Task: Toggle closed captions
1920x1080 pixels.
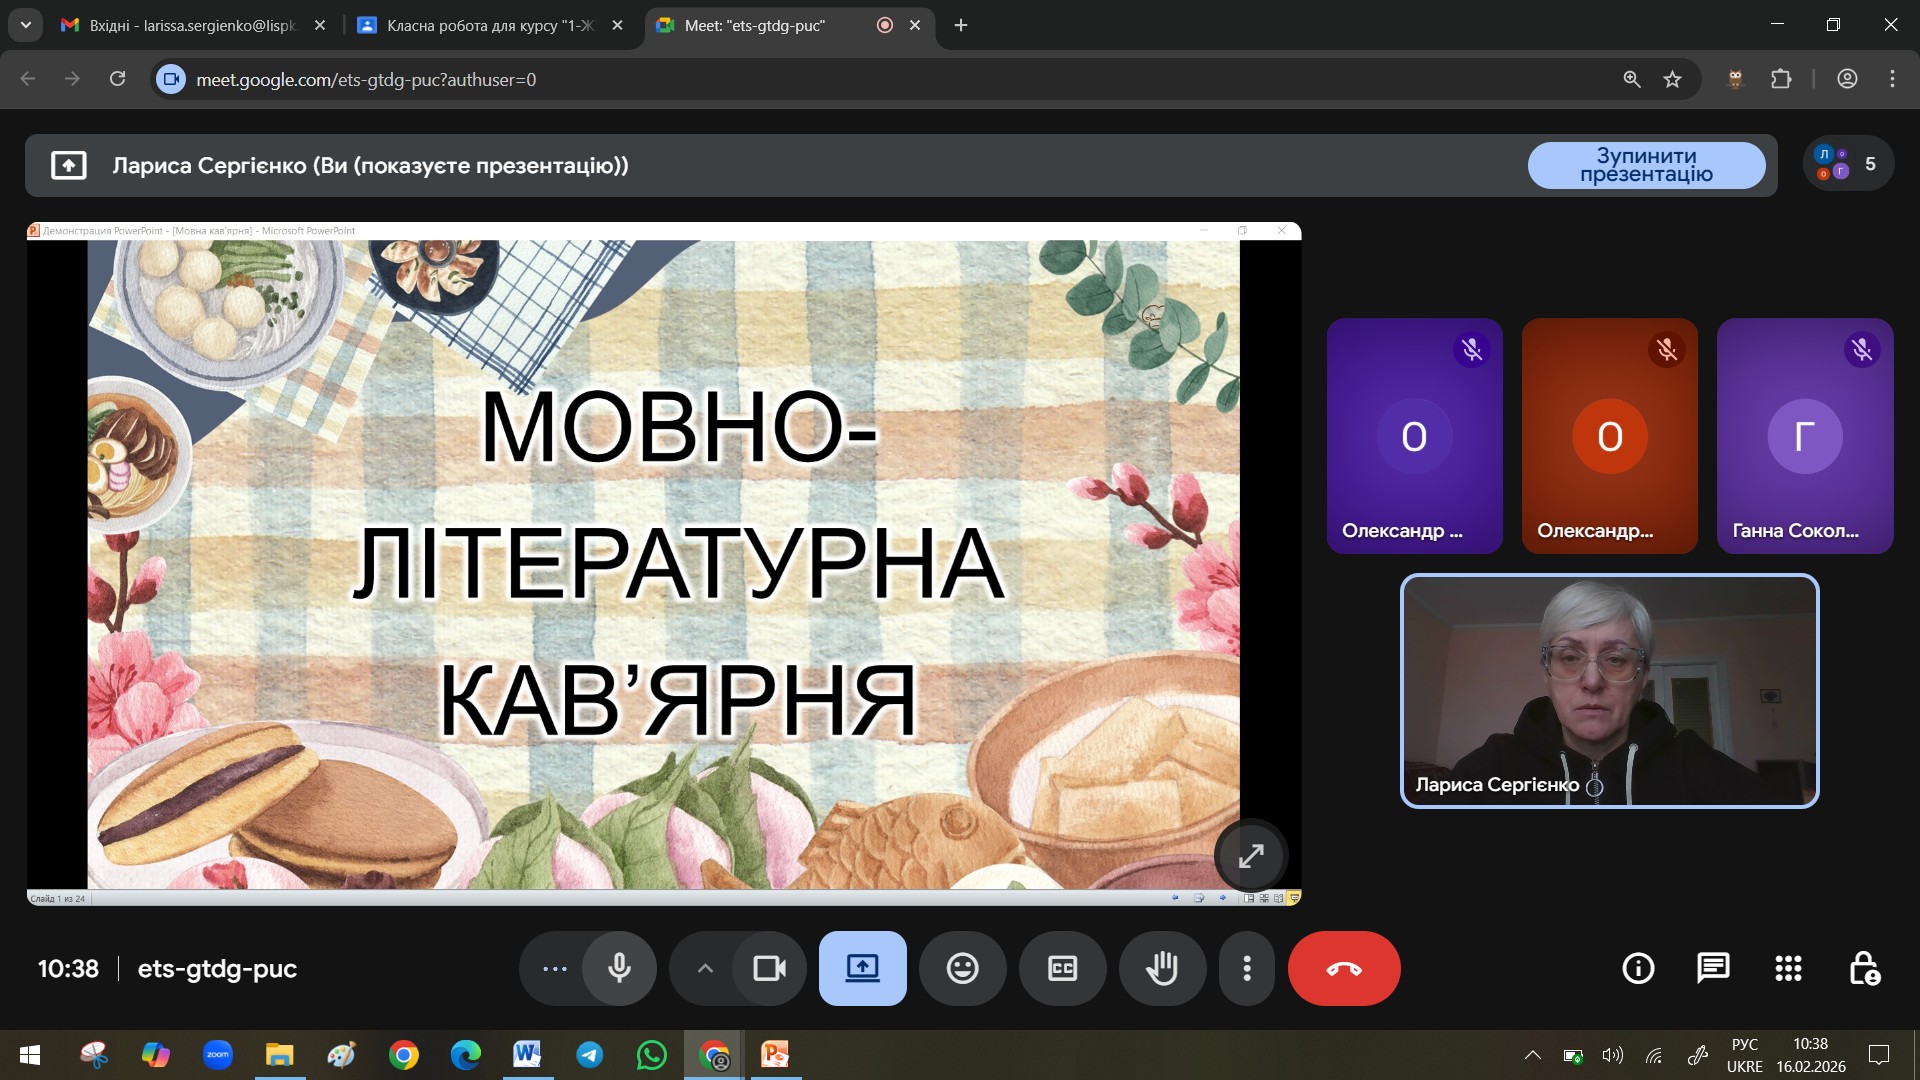Action: tap(1062, 968)
